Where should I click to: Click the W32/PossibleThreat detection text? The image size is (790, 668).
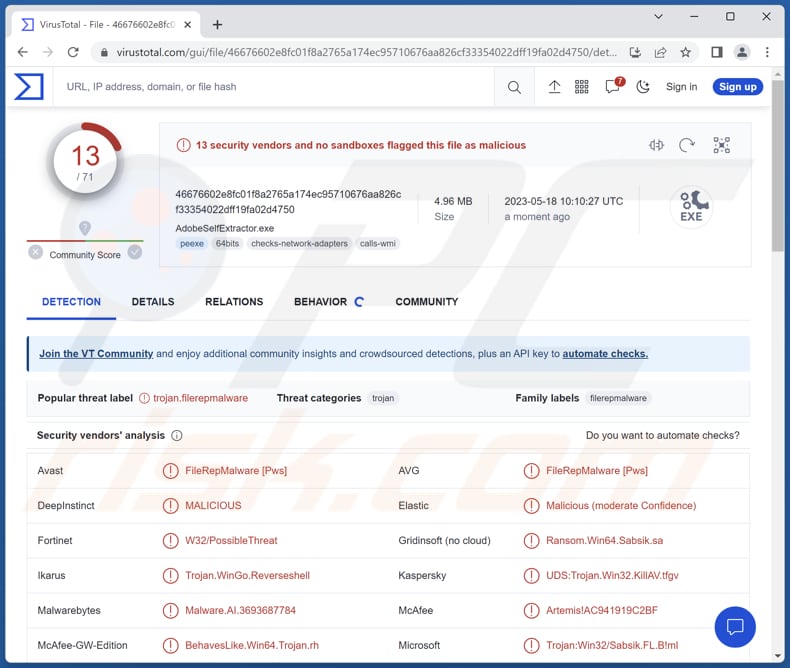pyautogui.click(x=231, y=541)
